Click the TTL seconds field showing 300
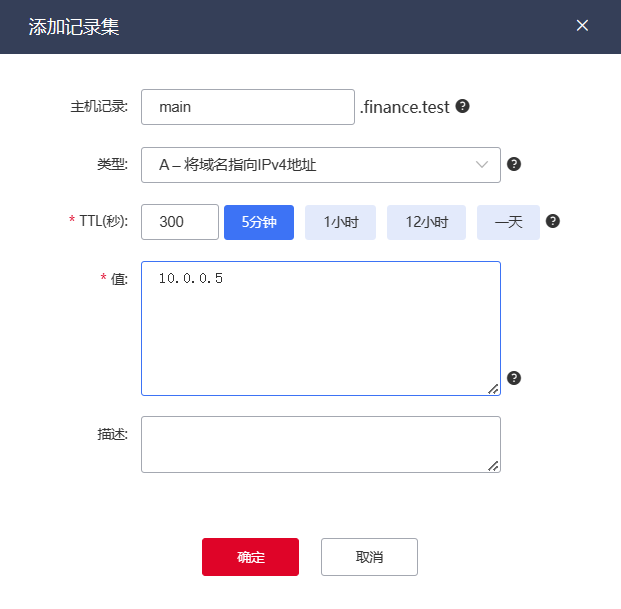The image size is (621, 609). click(180, 222)
